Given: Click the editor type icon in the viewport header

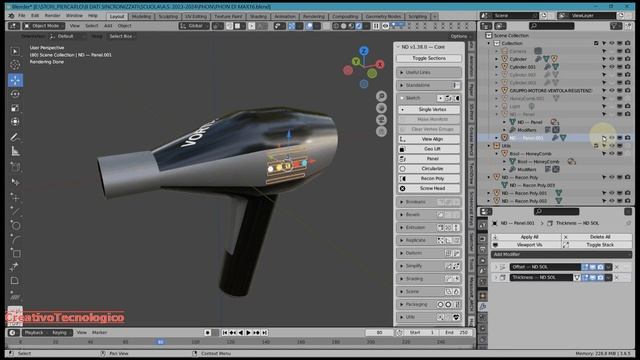Looking at the screenshot, I should point(13,26).
